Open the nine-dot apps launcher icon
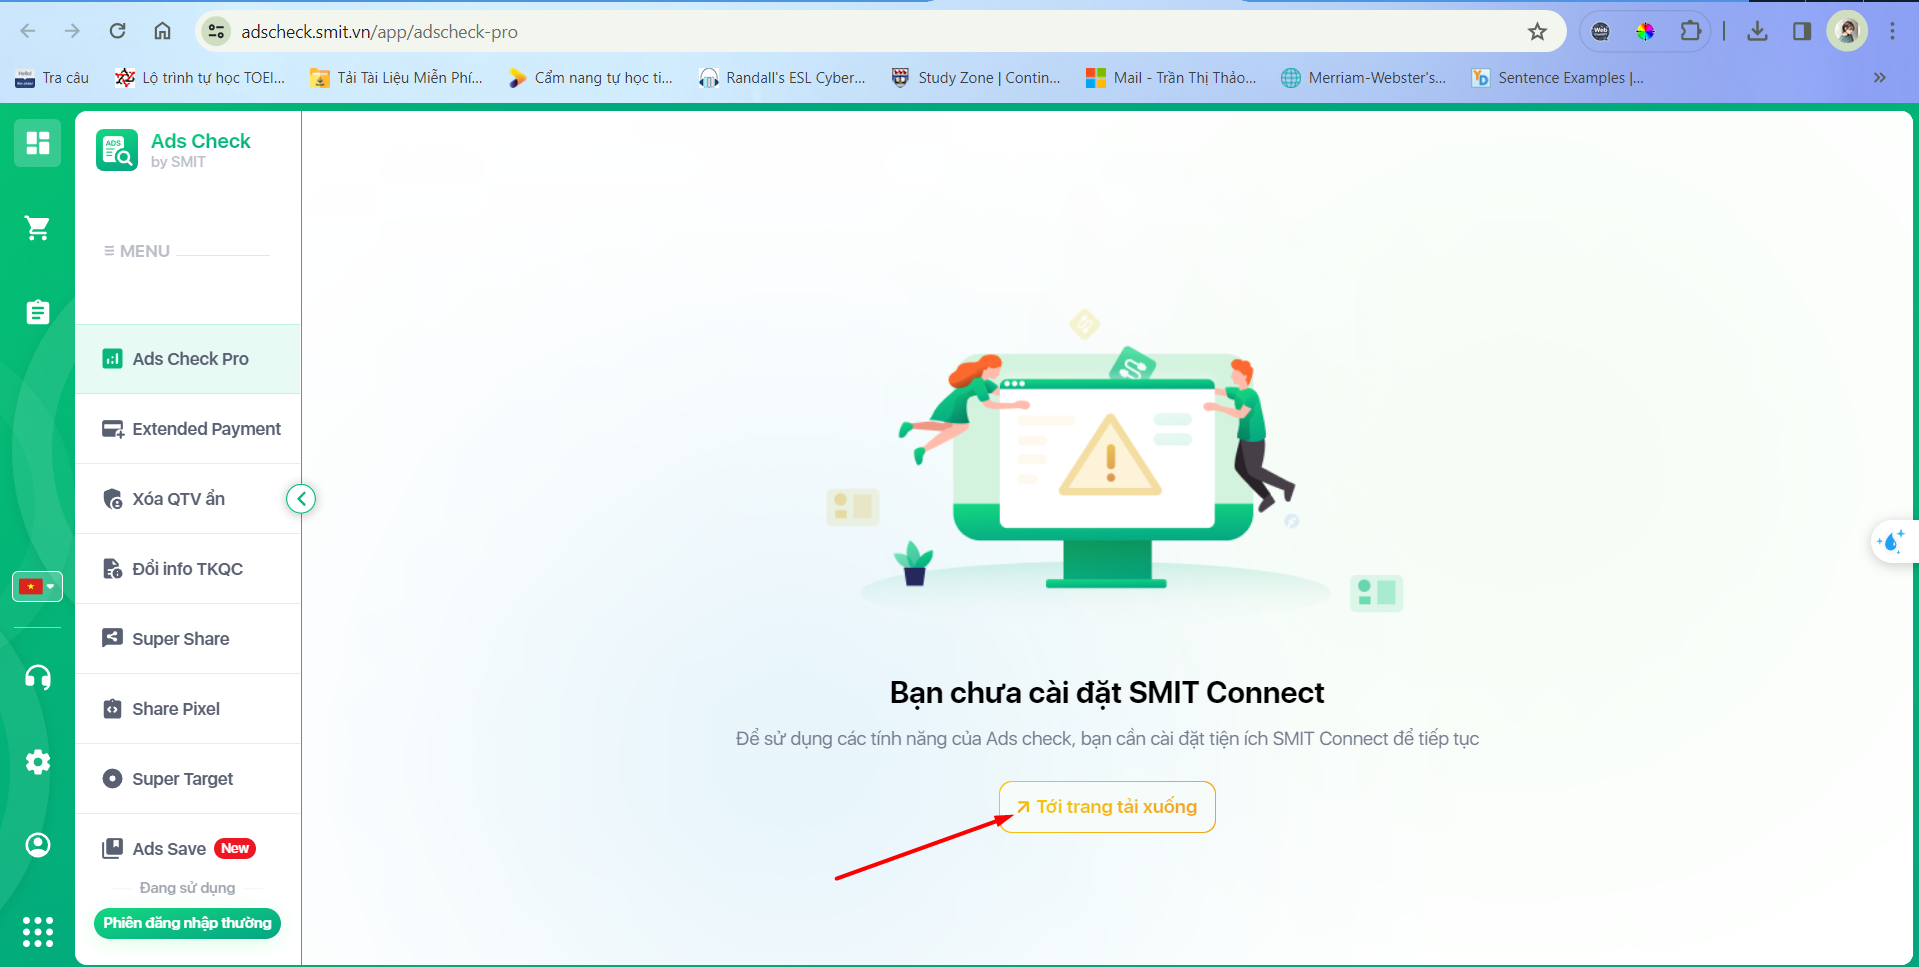Image resolution: width=1919 pixels, height=967 pixels. [x=38, y=931]
